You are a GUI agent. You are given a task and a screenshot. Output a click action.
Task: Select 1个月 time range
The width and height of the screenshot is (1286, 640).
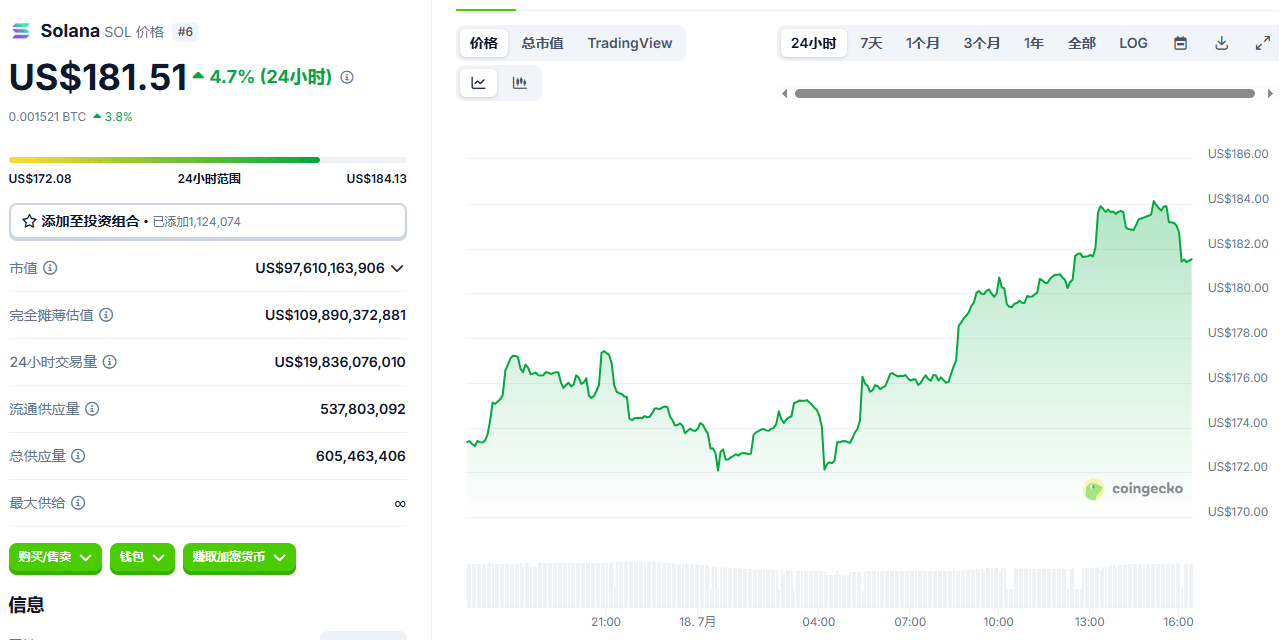click(x=923, y=43)
